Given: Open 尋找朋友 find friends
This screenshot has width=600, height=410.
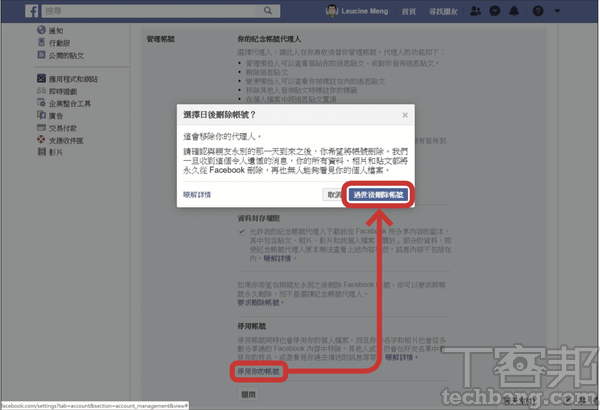Looking at the screenshot, I should coord(443,11).
